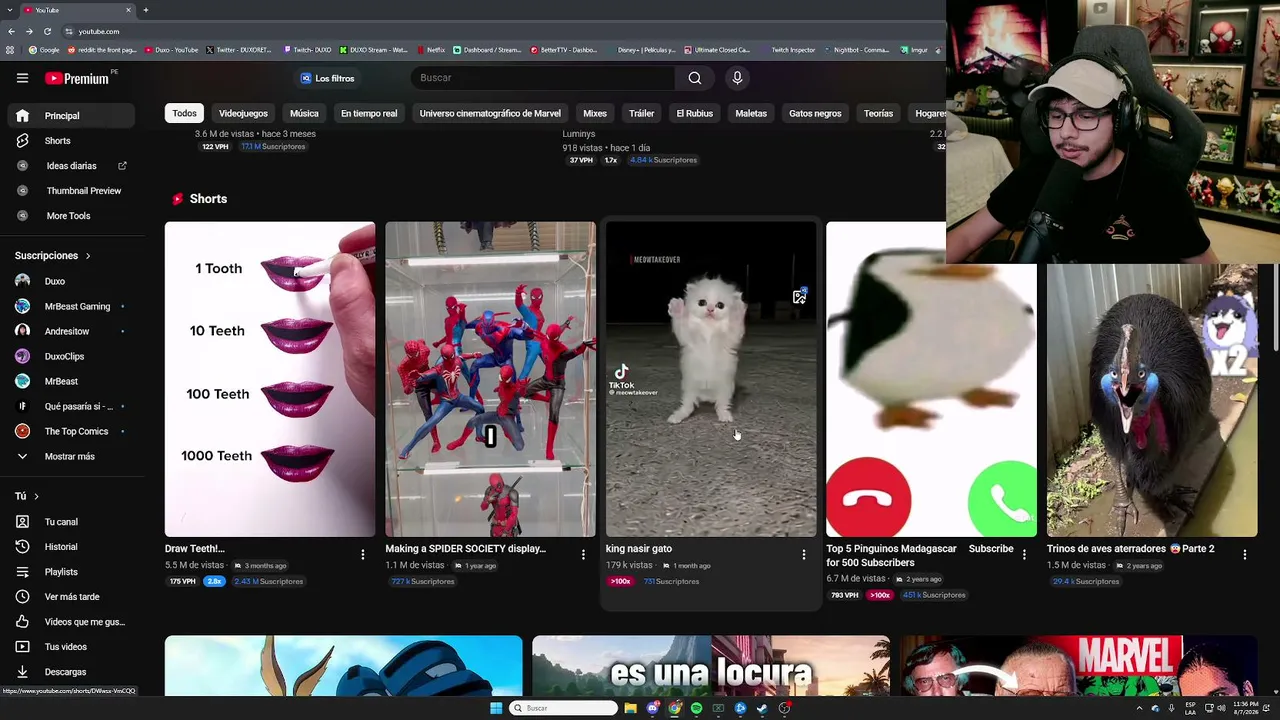Open the MrBeast Gaming subscription
The height and width of the screenshot is (720, 1280).
point(70,306)
